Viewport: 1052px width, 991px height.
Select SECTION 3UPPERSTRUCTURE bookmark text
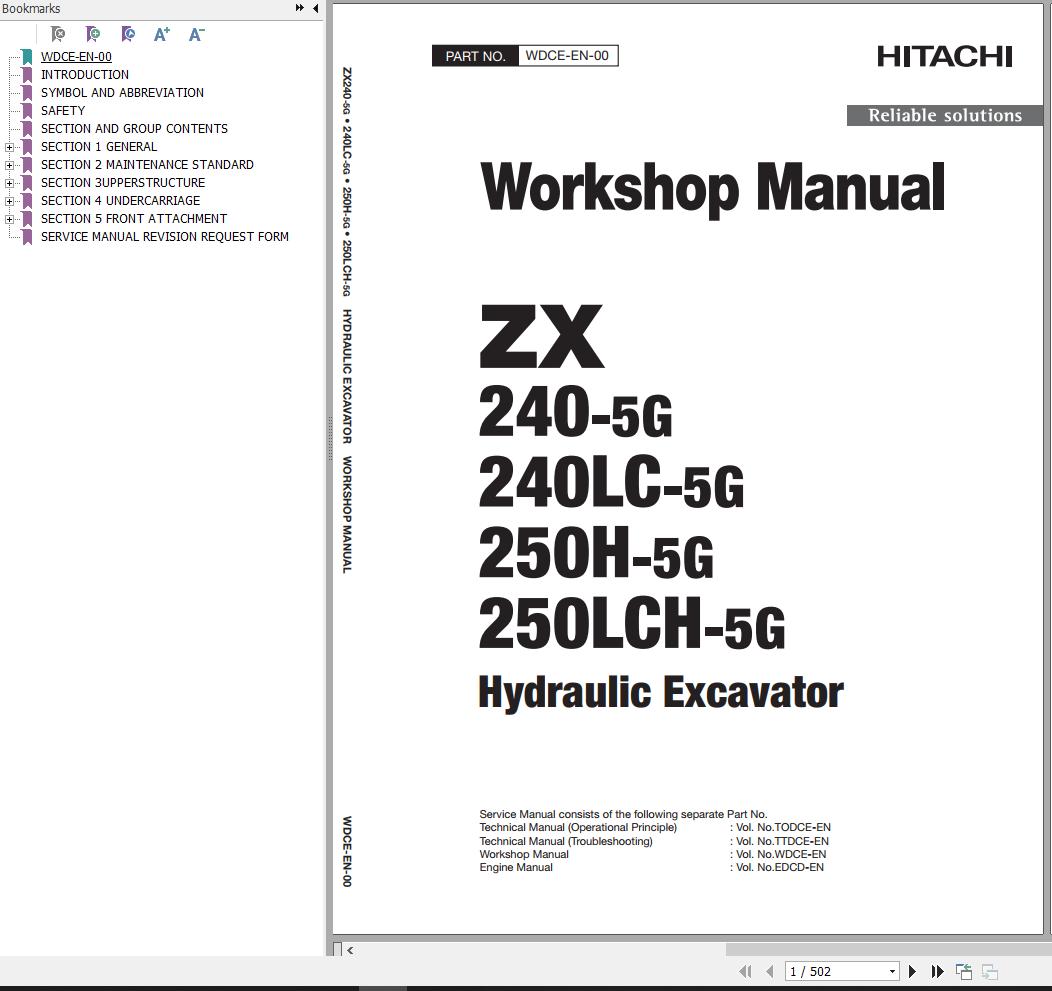[x=123, y=183]
